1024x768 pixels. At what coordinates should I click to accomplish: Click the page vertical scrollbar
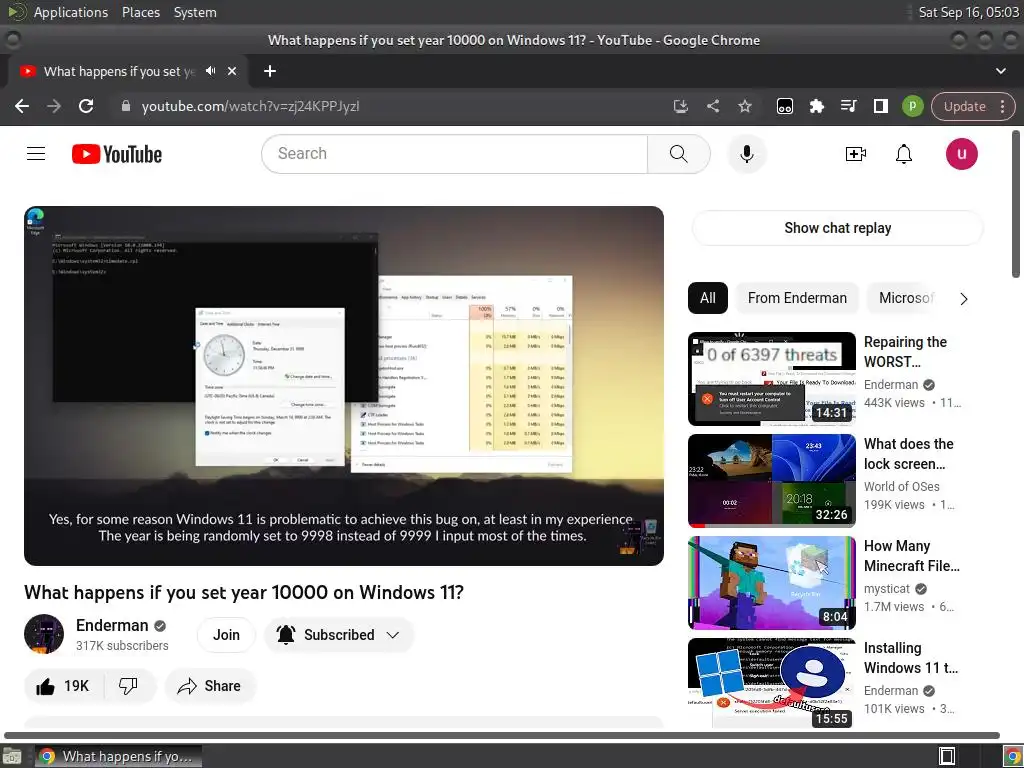(1016, 204)
